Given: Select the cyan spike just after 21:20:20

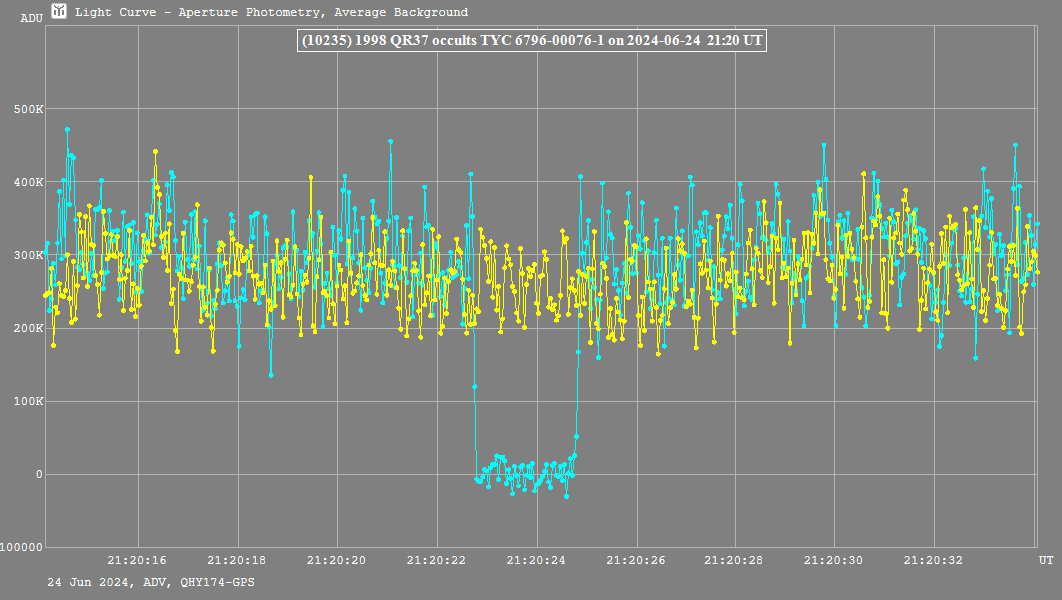Looking at the screenshot, I should tap(390, 142).
